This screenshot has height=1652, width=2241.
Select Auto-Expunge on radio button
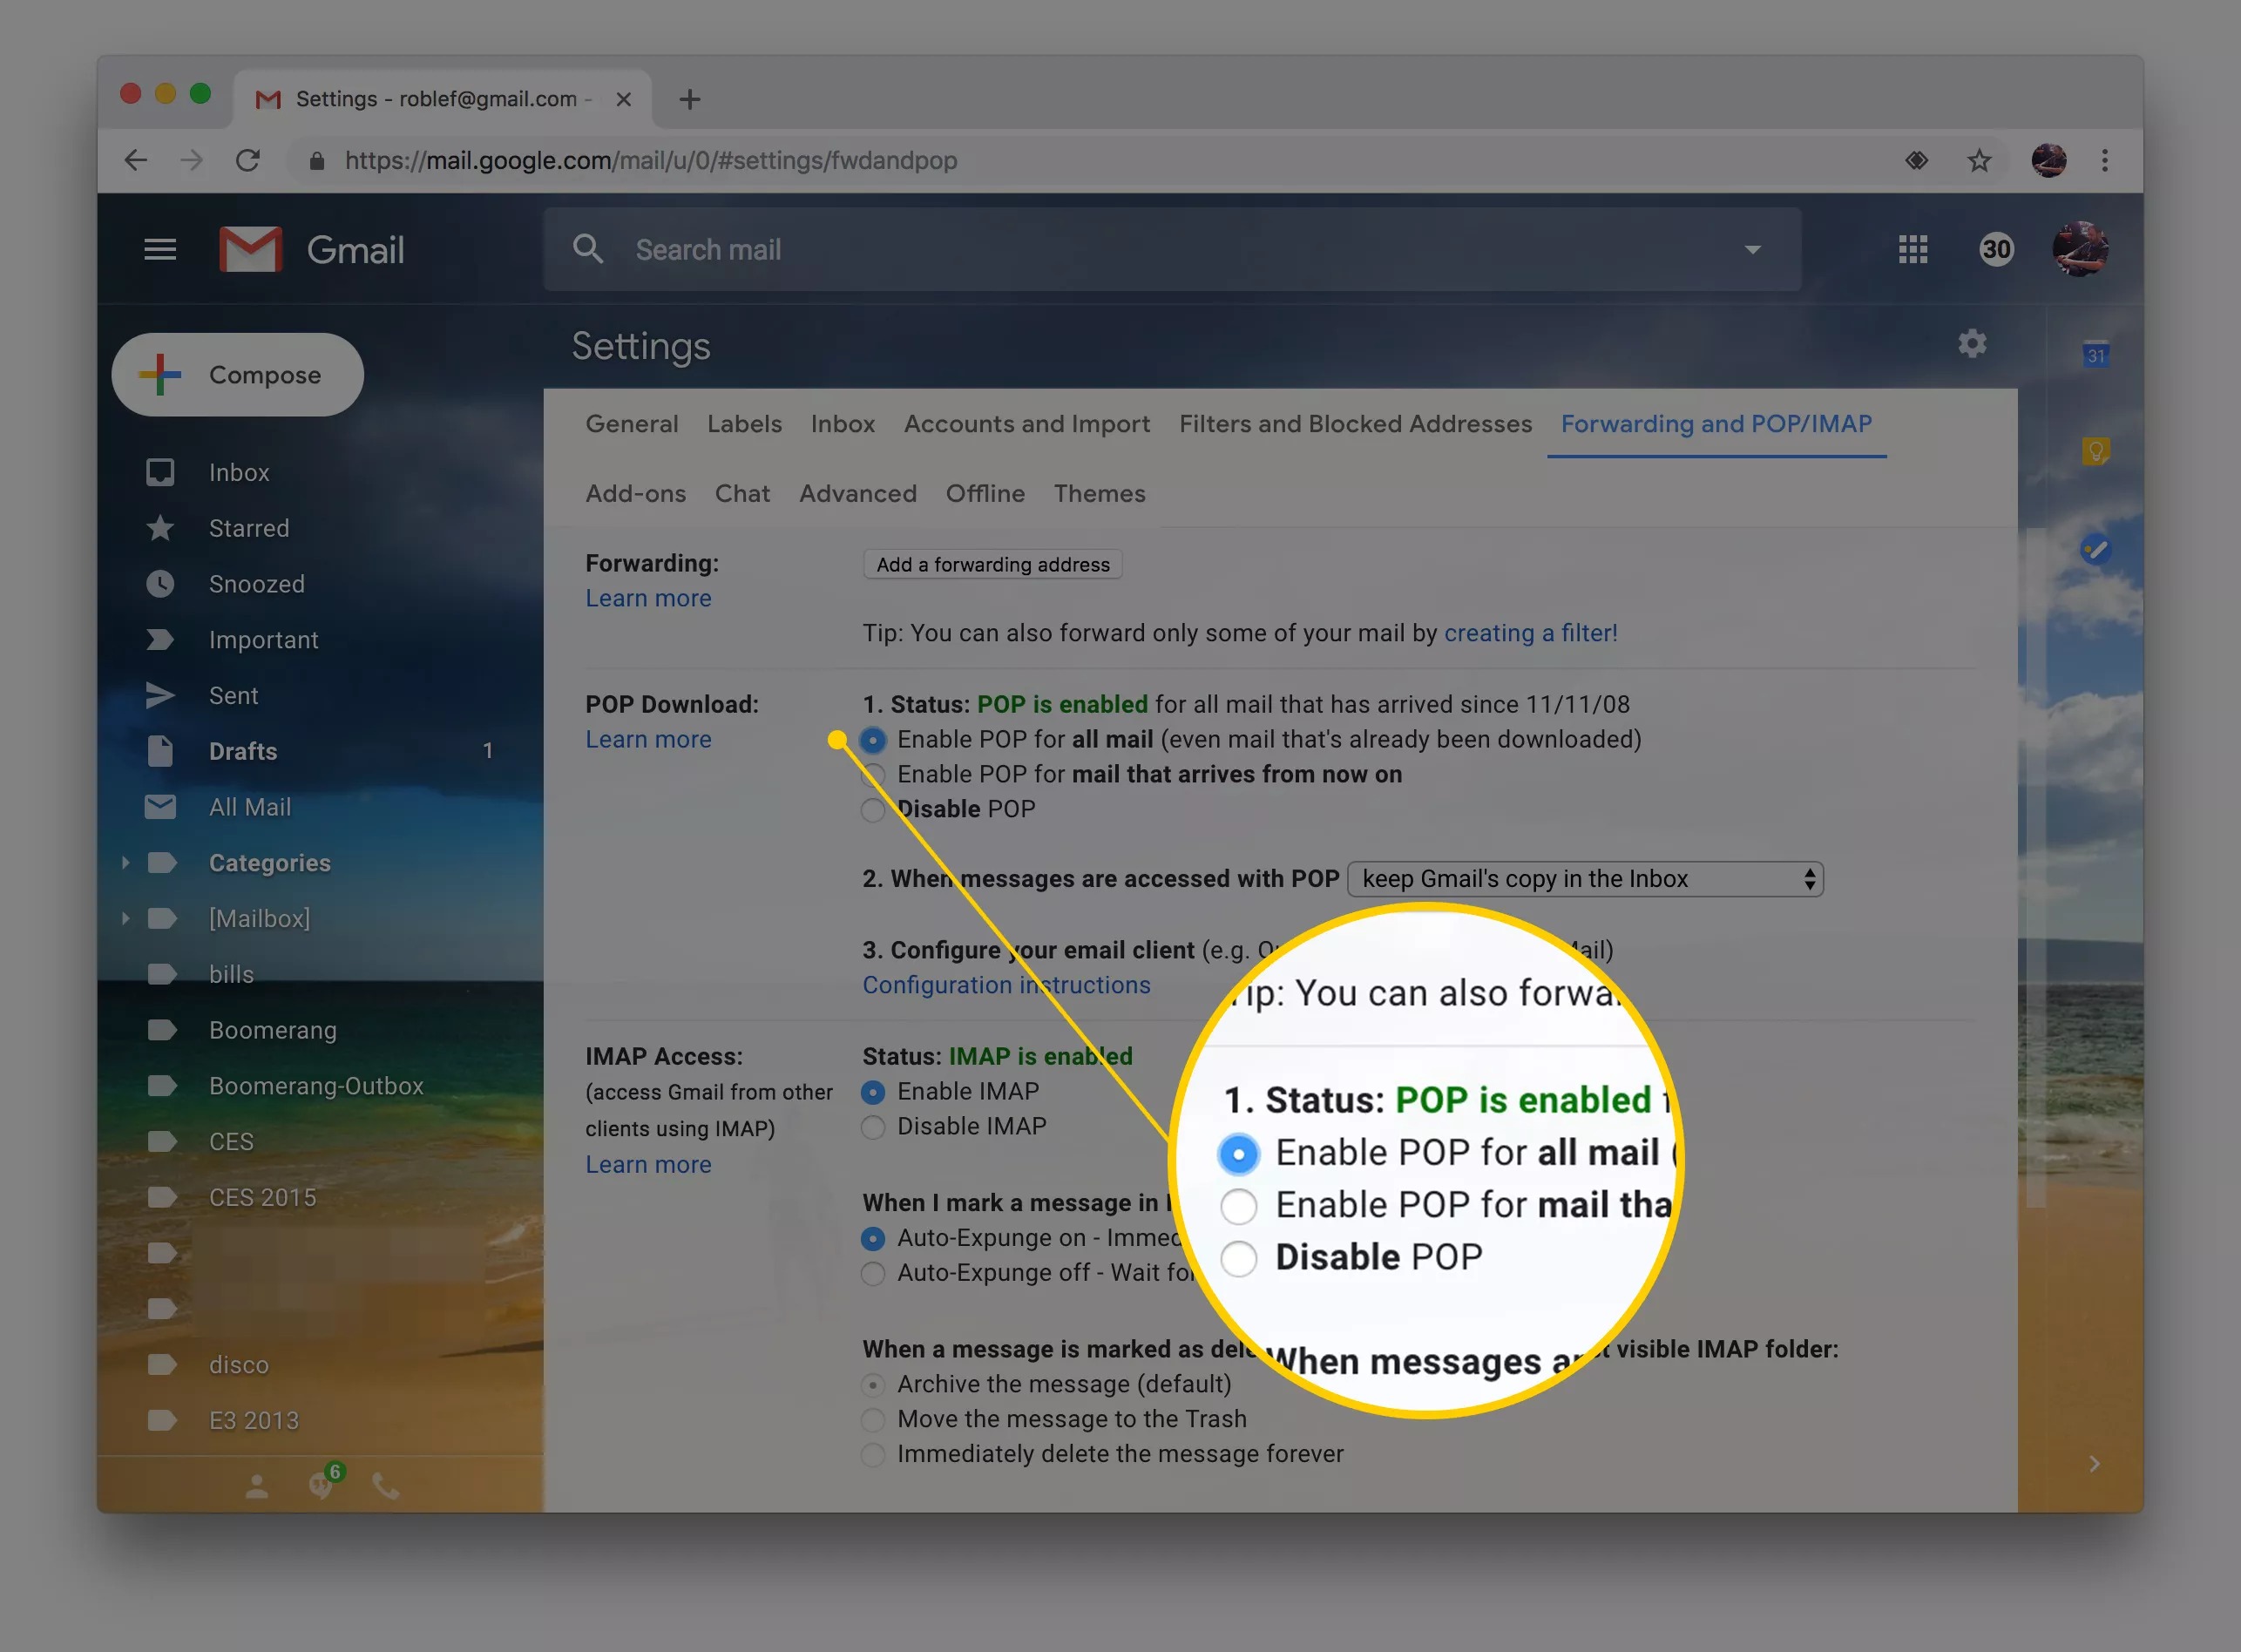tap(873, 1238)
